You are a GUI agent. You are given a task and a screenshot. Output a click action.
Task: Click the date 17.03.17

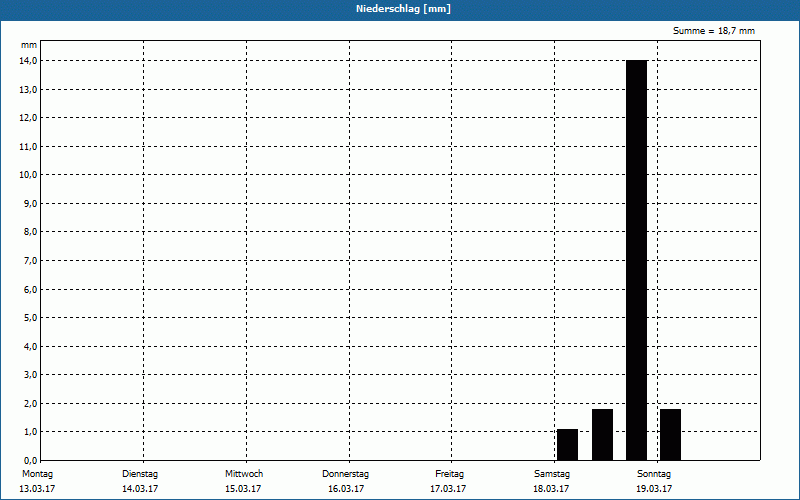pyautogui.click(x=448, y=489)
